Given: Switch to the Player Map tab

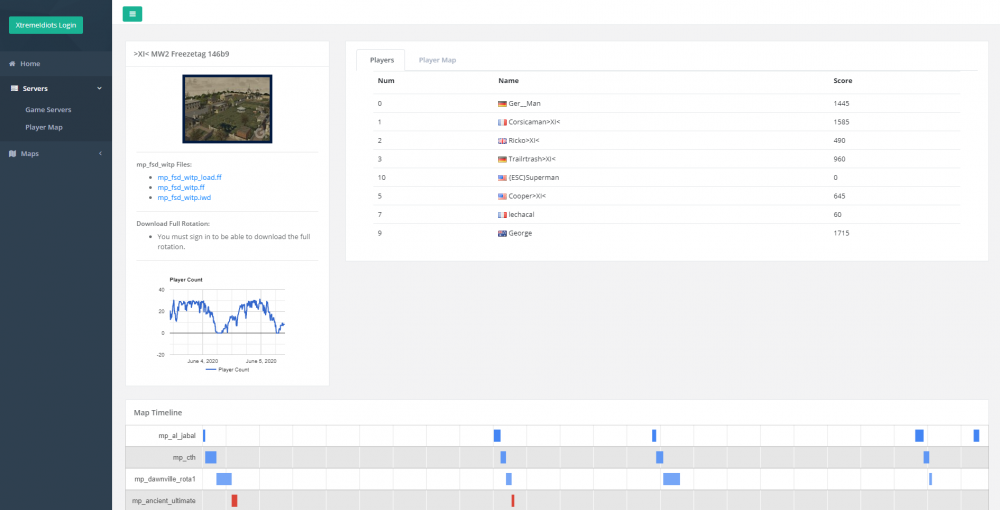Looking at the screenshot, I should pos(437,60).
